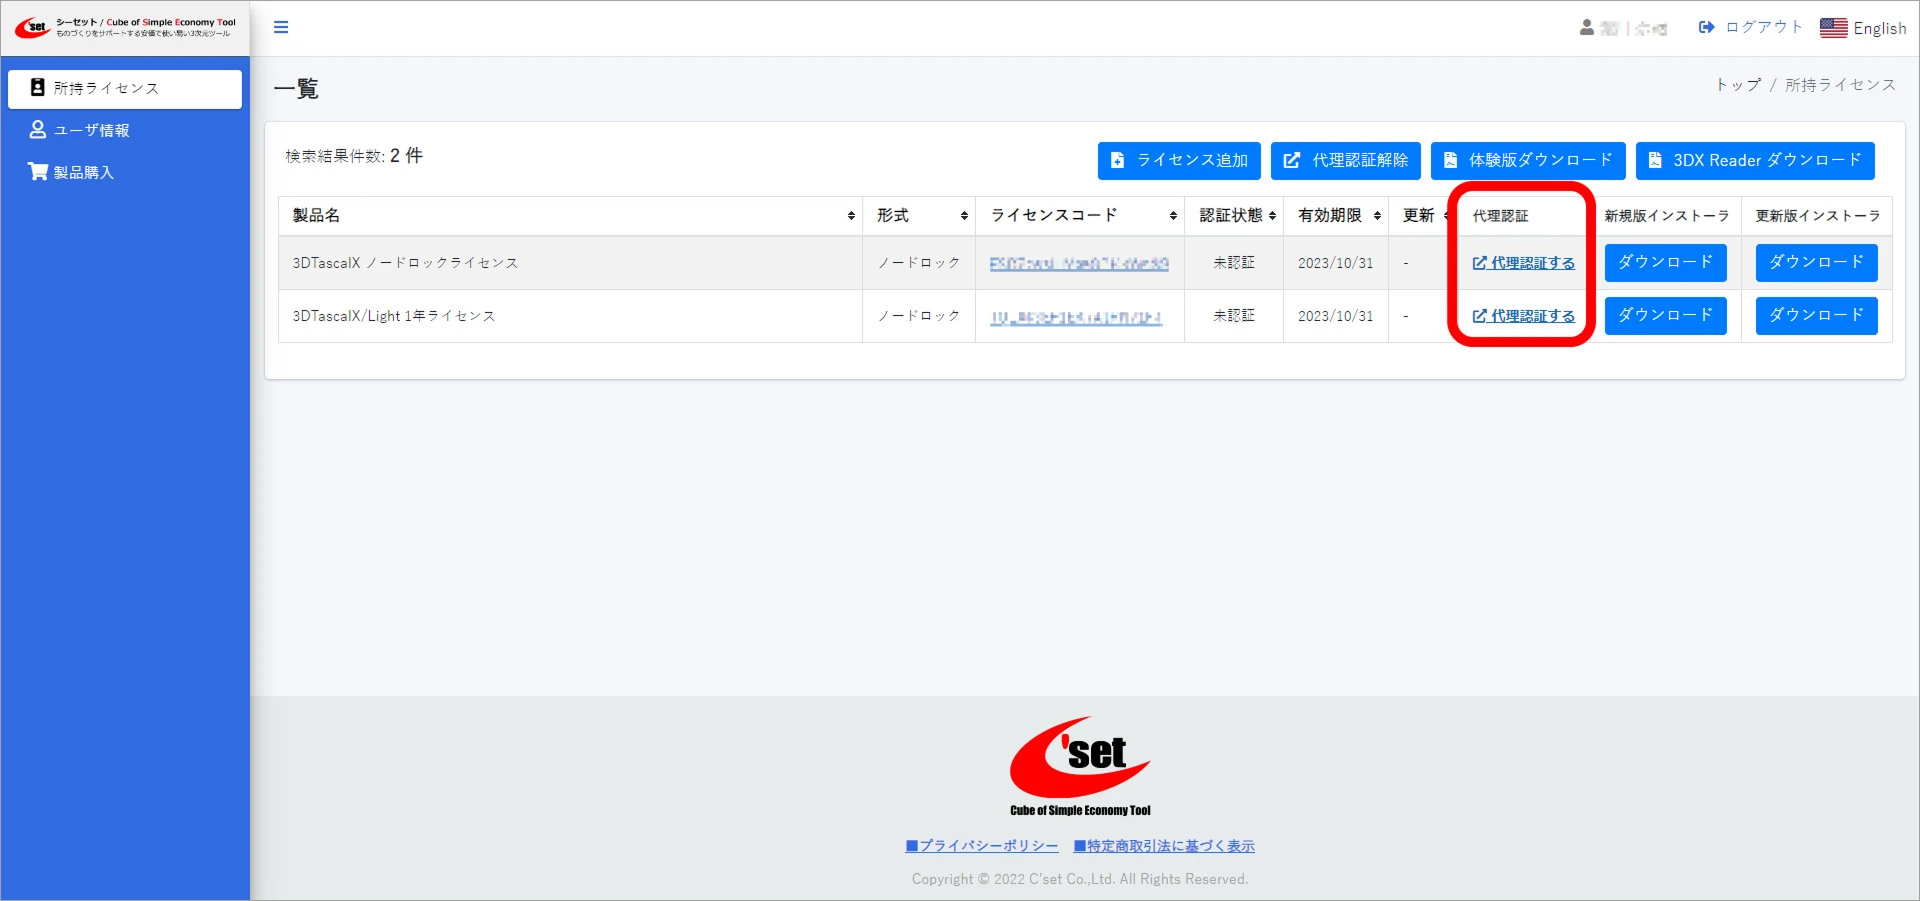
Task: Click トップ in the breadcrumb
Action: [x=1738, y=85]
